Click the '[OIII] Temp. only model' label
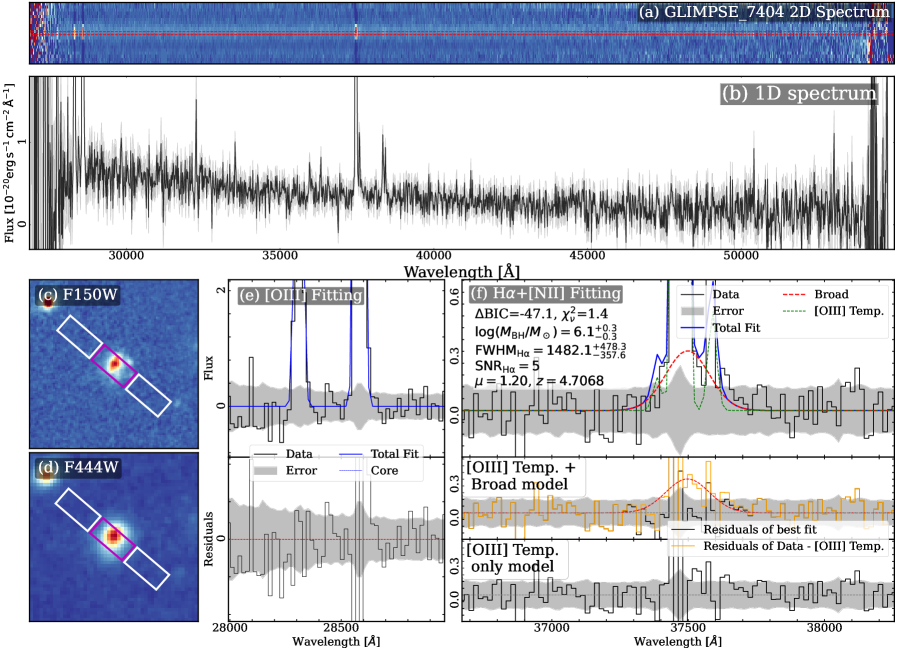The image size is (897, 651). tap(514, 557)
